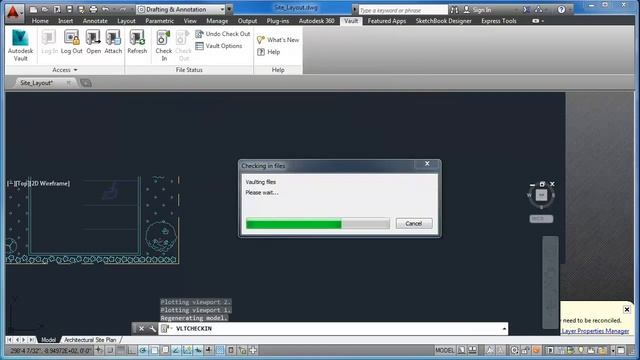
Task: Click the Redo arrow in quick access toolbar
Action: 123,9
